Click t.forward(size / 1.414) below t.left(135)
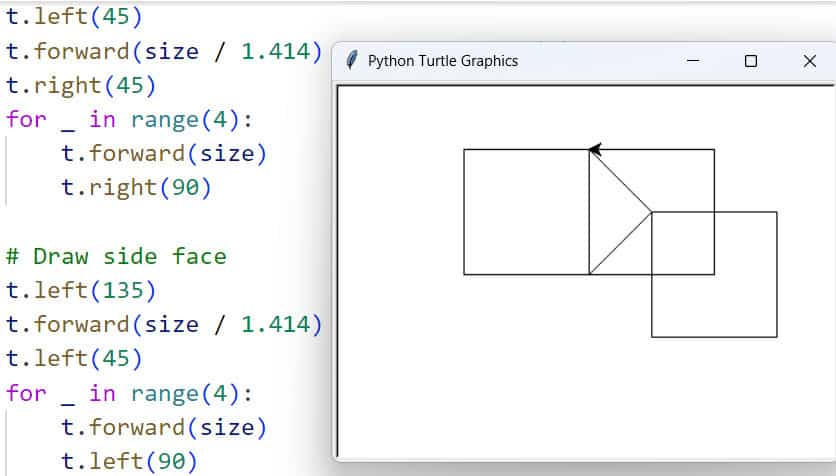 click(164, 325)
